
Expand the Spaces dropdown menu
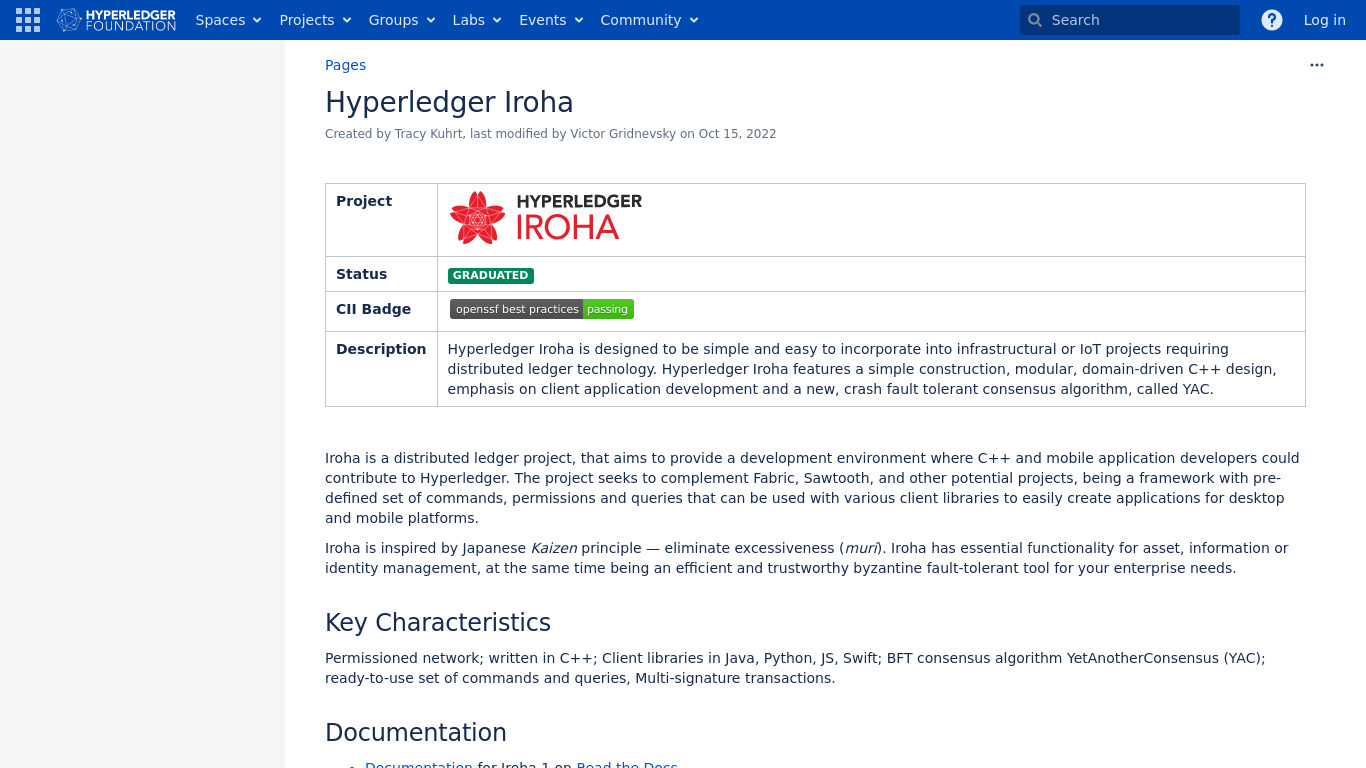pos(228,20)
